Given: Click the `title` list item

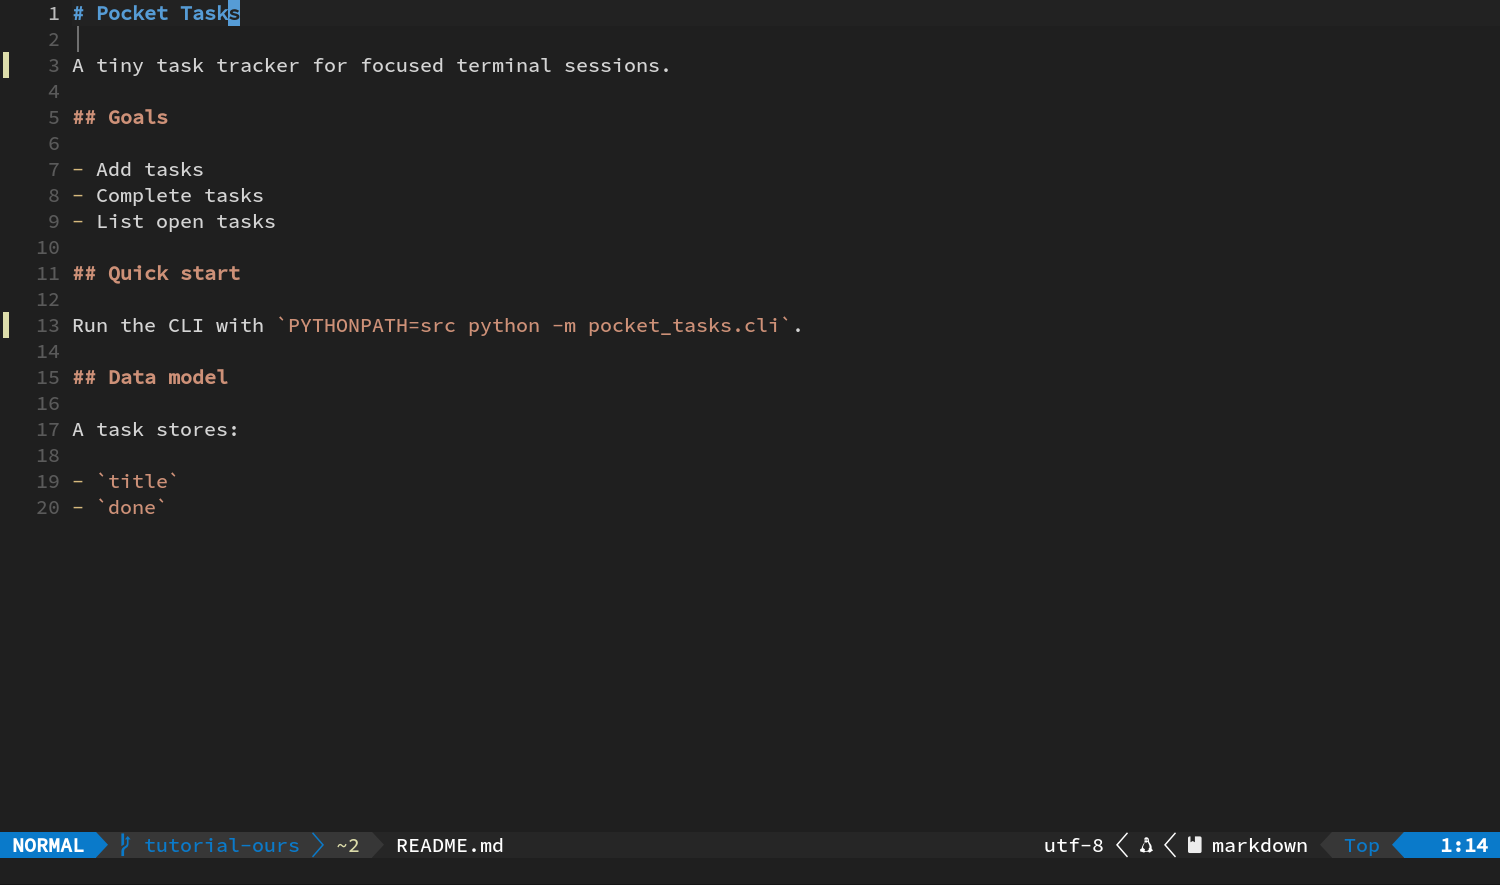Looking at the screenshot, I should coord(126,481).
